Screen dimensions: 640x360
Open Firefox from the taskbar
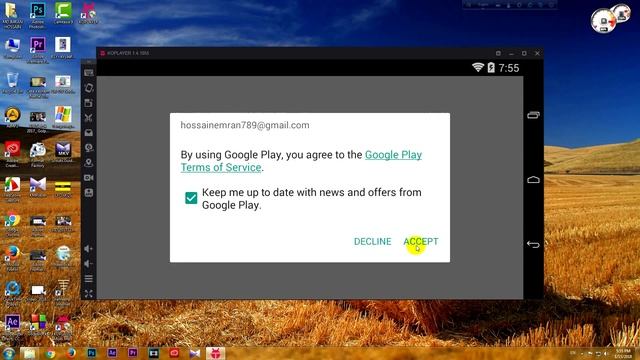[x=71, y=353]
